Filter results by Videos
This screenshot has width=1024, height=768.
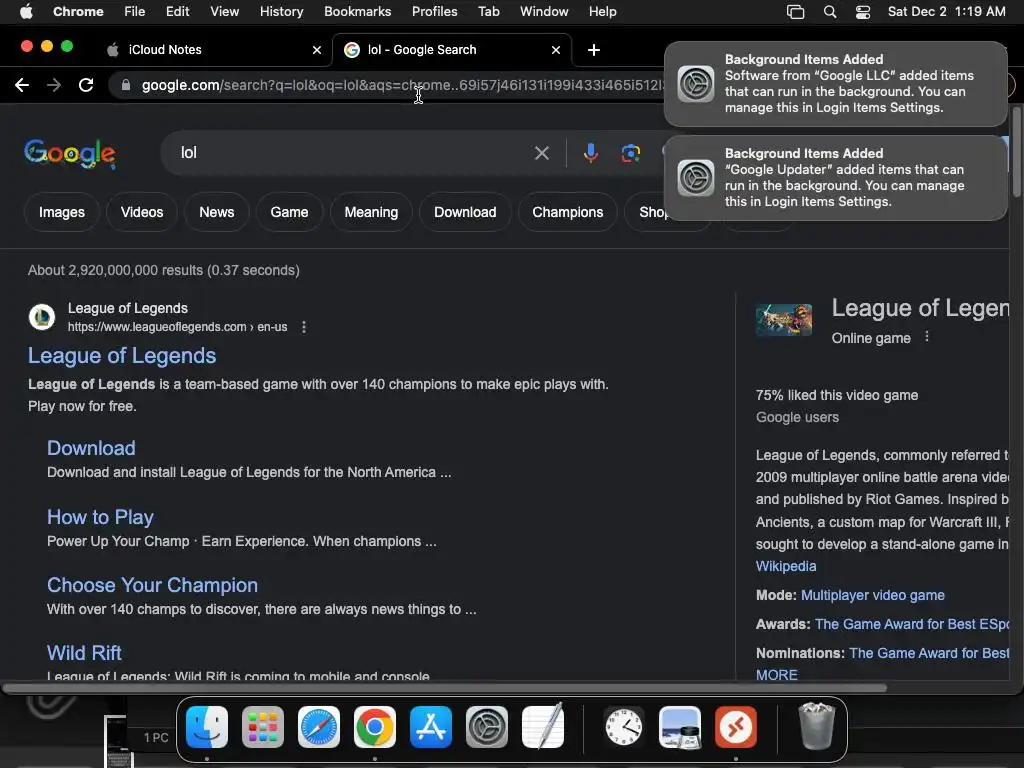(x=142, y=212)
